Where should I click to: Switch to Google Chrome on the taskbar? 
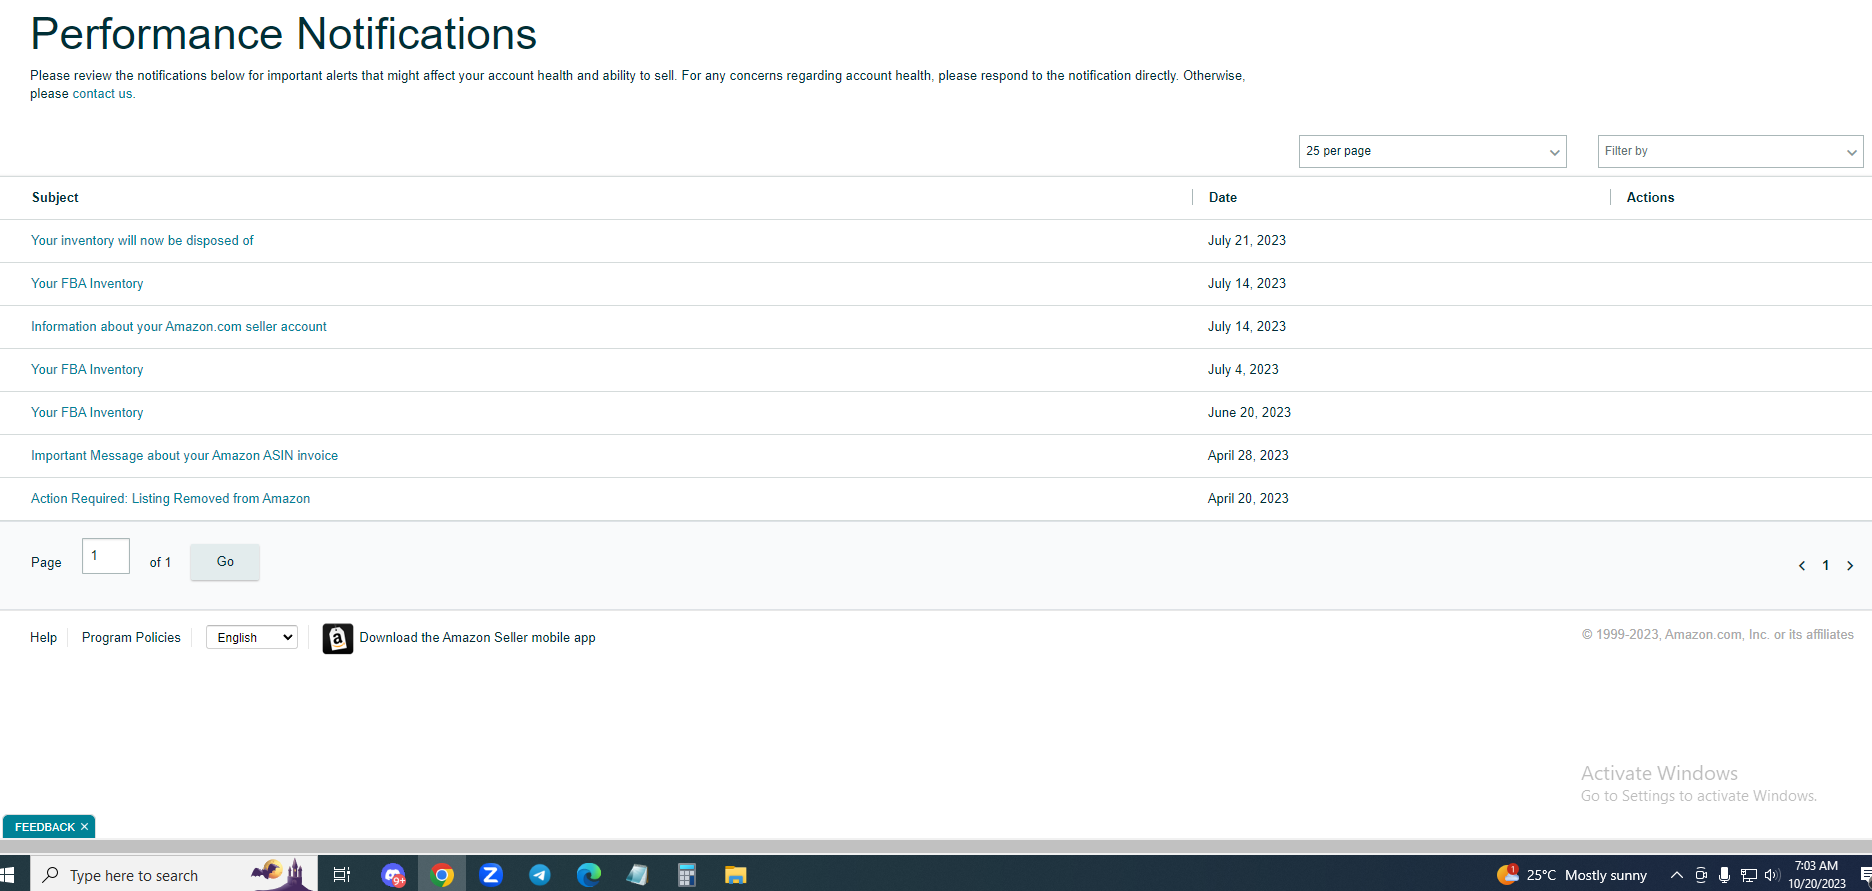tap(442, 875)
